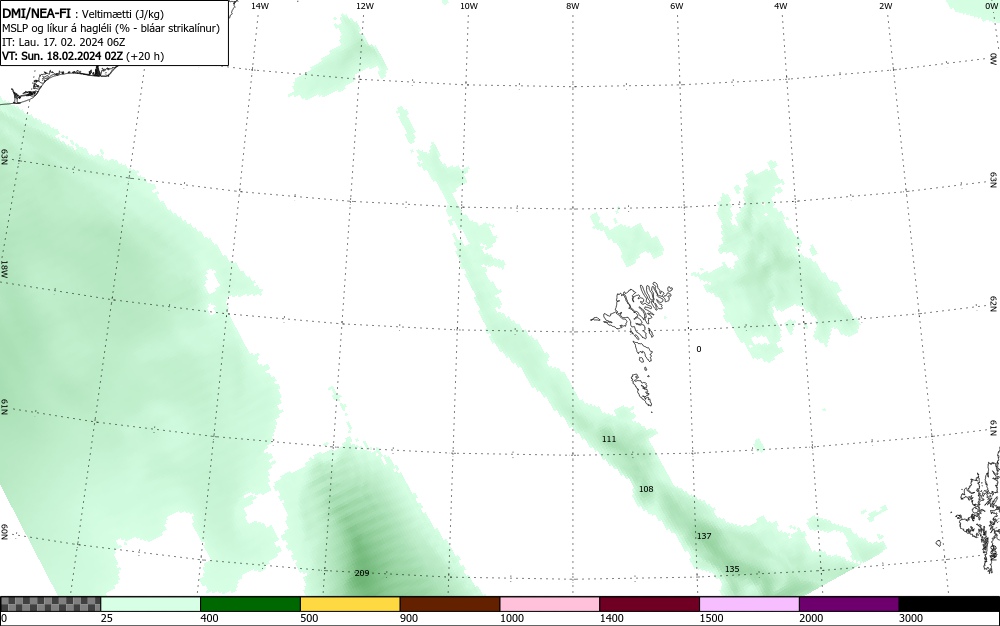Click the pink 1000–1400 legend swatch
The image size is (1000, 626).
click(550, 604)
